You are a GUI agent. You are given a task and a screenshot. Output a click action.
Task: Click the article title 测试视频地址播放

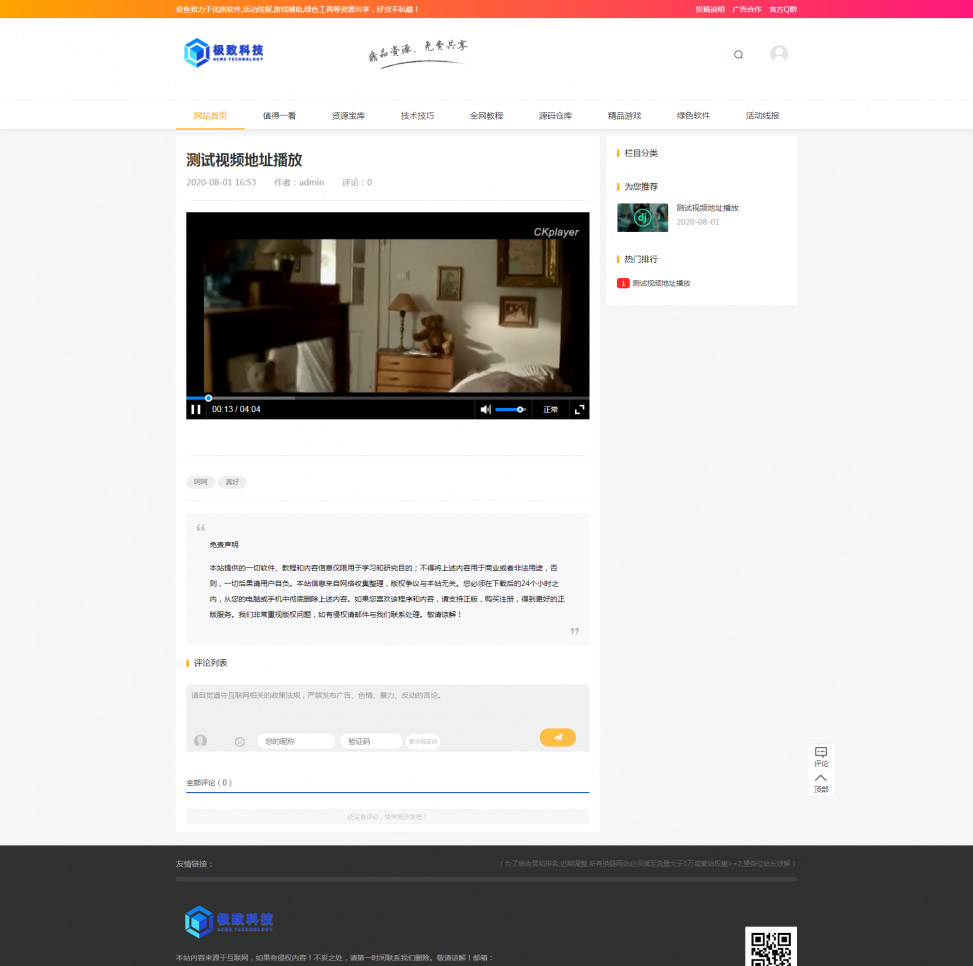(x=244, y=160)
